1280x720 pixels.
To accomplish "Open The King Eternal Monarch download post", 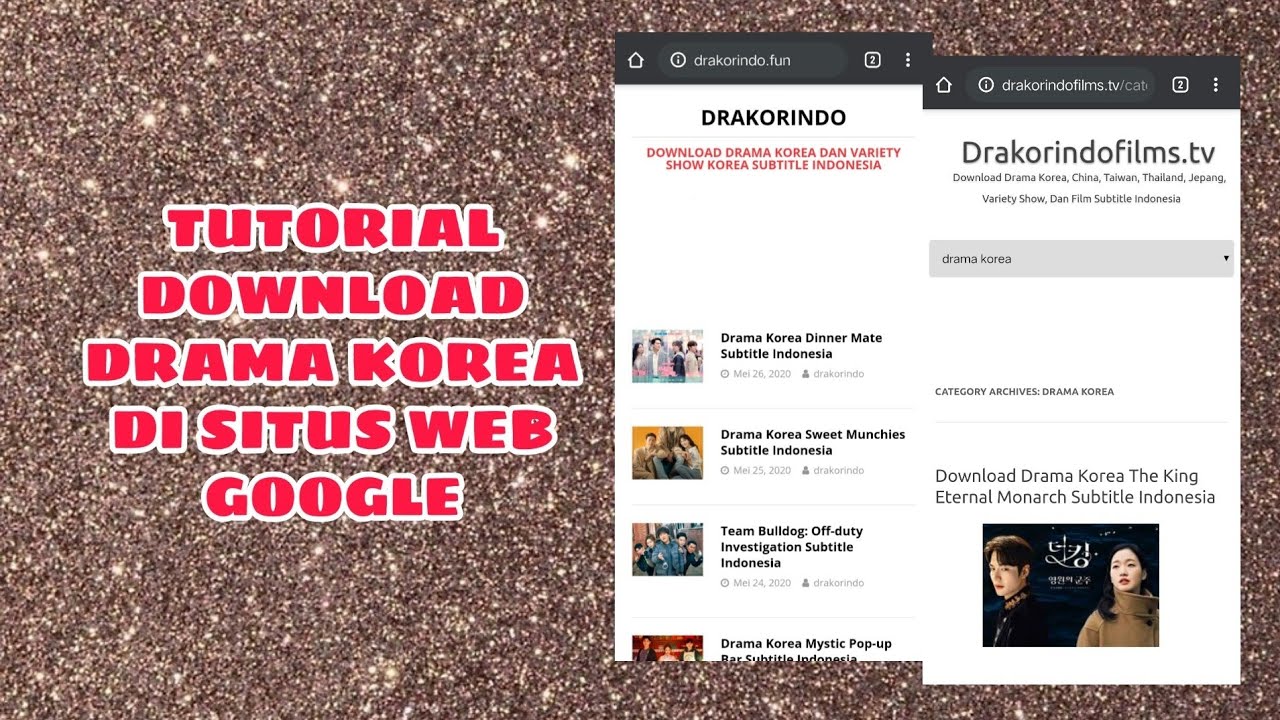I will point(1075,486).
